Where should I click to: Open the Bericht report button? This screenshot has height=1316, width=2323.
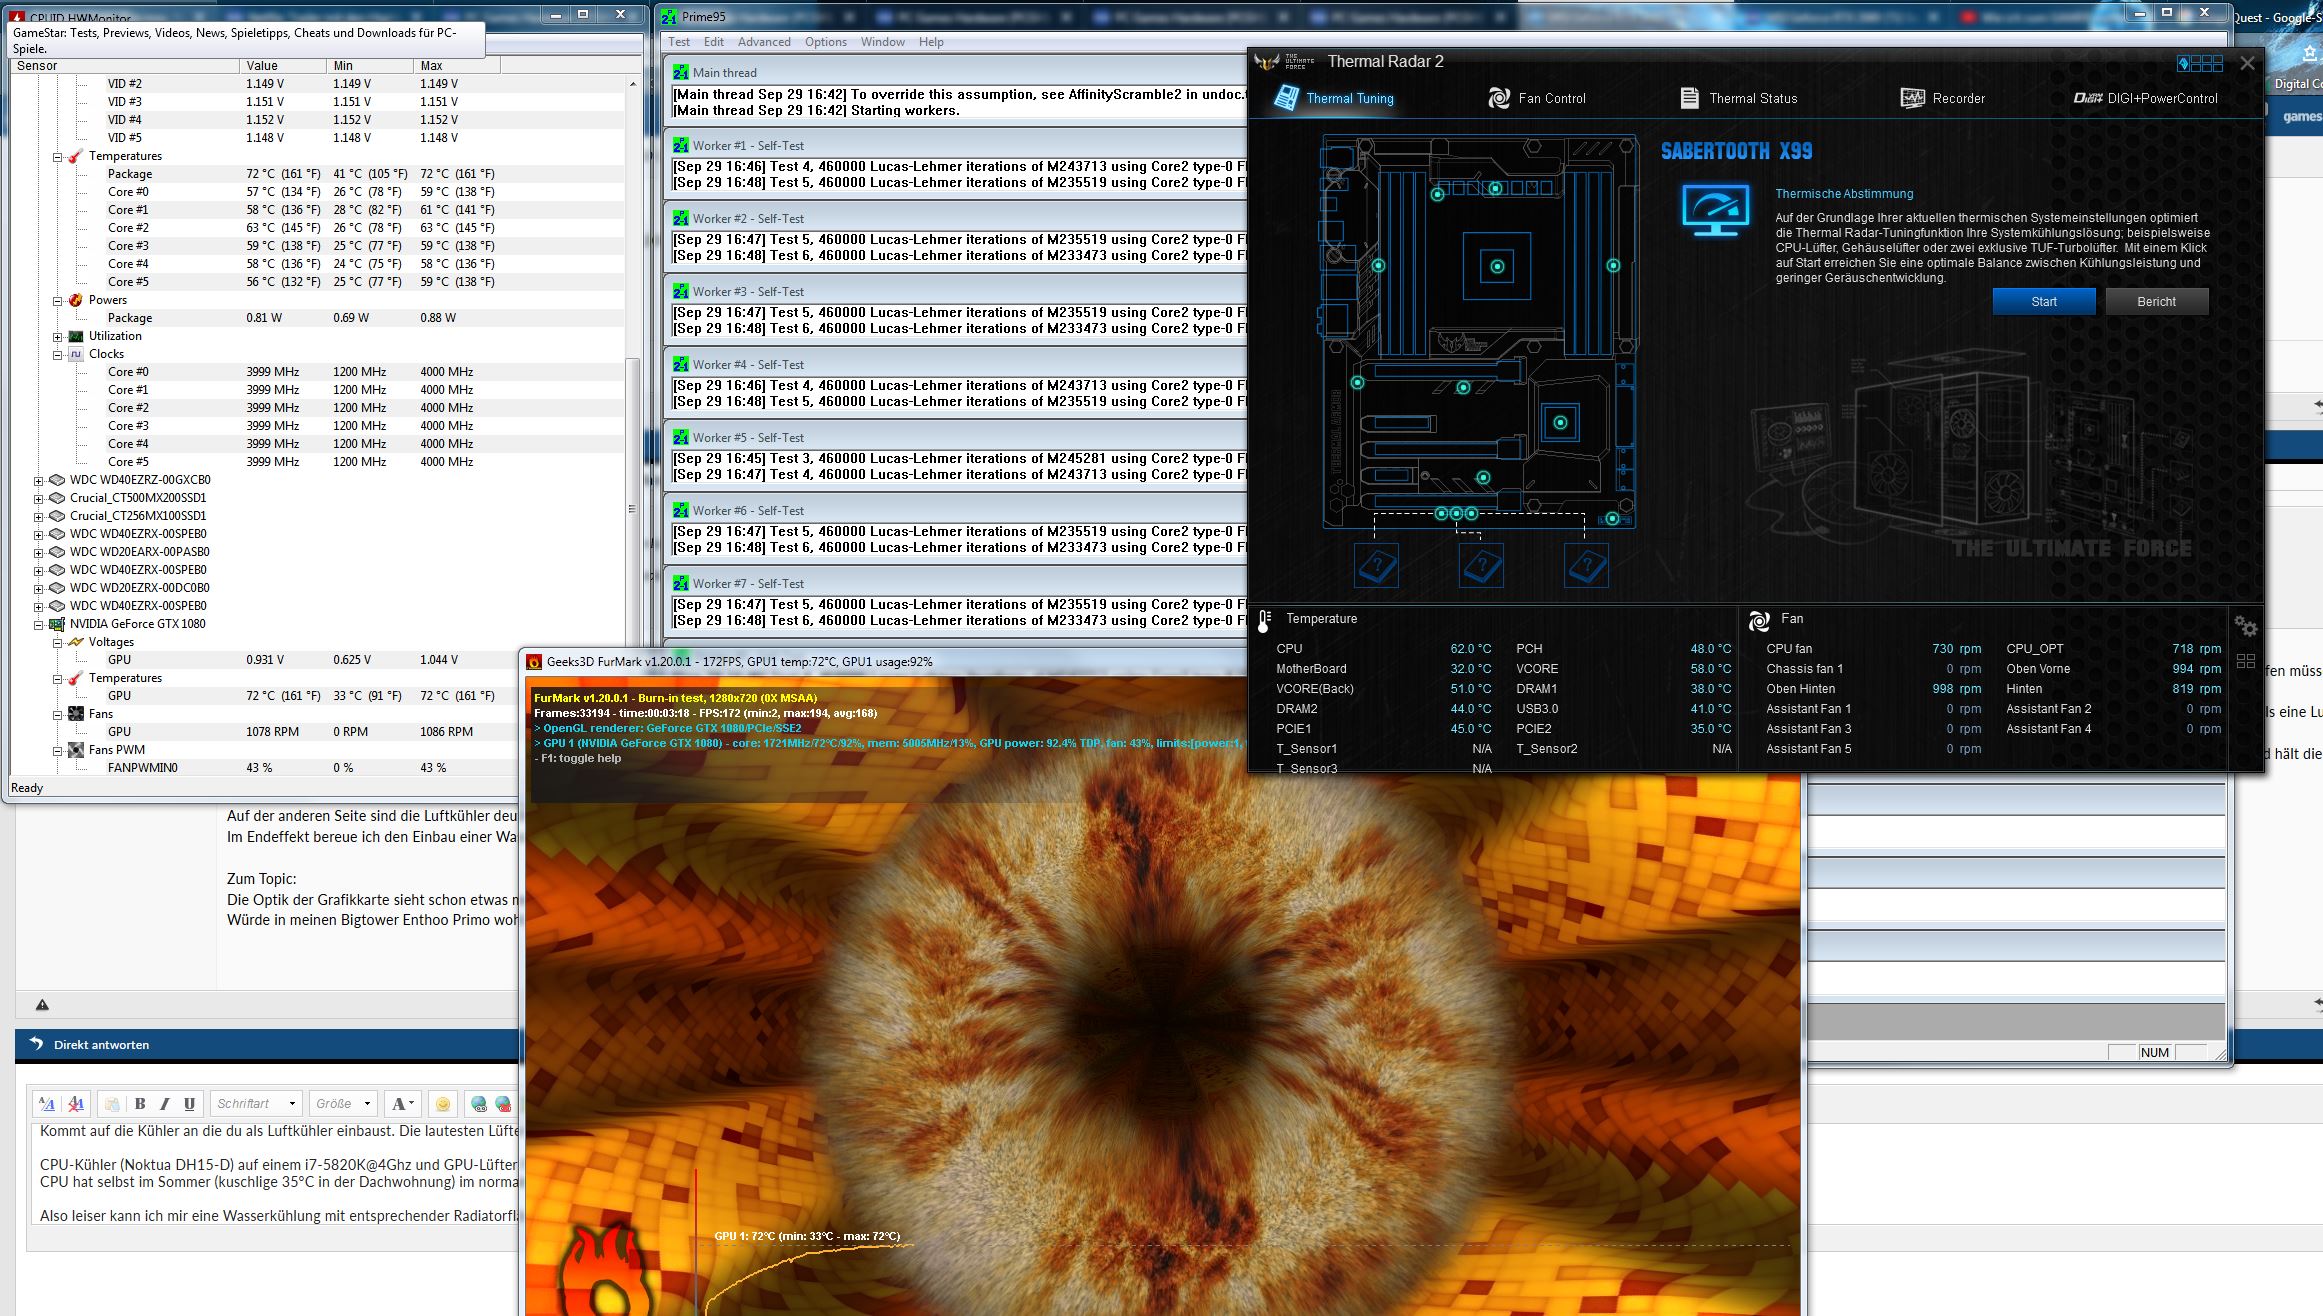pos(2157,301)
